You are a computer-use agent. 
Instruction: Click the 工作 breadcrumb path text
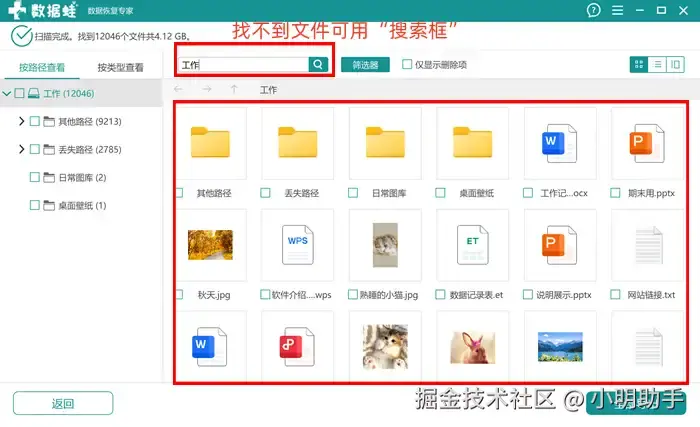pos(268,90)
